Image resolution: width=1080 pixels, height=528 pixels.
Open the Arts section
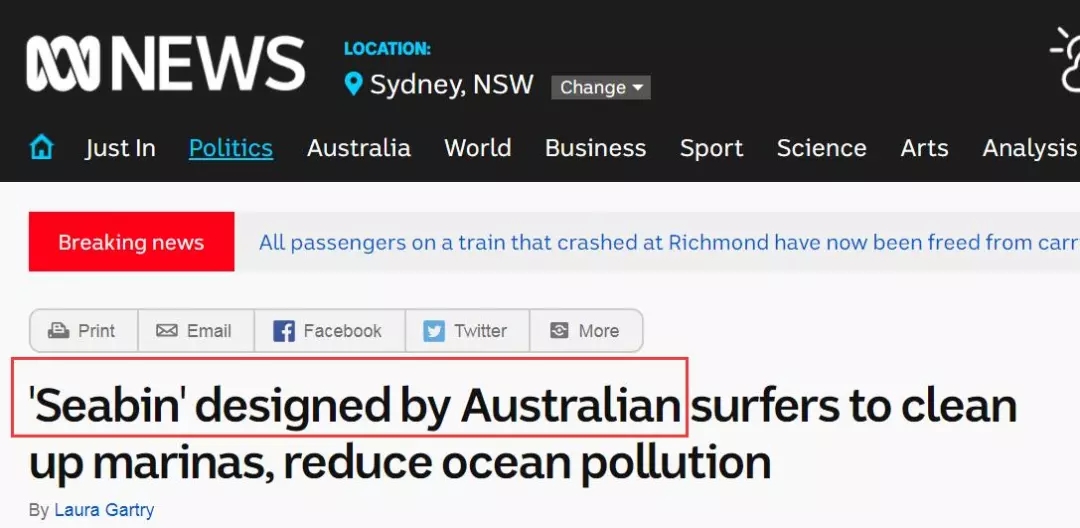(x=924, y=148)
